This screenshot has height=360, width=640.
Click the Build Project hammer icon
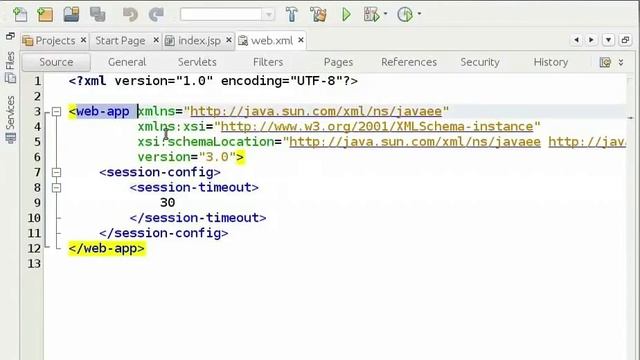(291, 14)
